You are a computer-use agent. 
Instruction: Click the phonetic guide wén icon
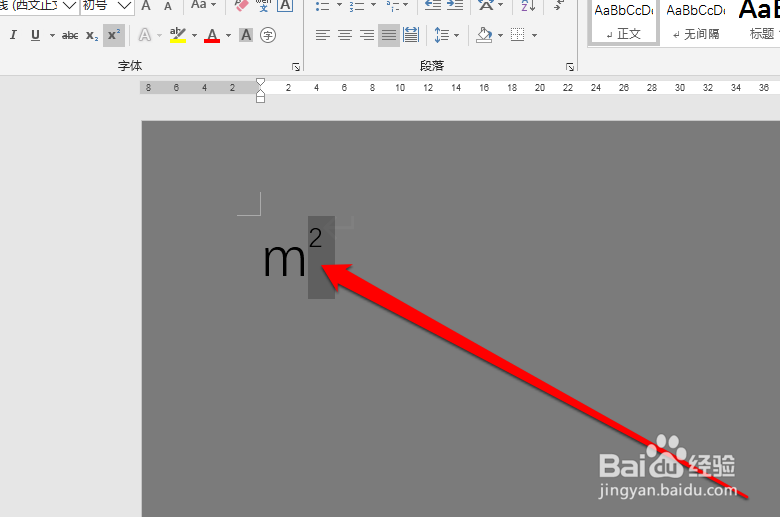(x=263, y=5)
